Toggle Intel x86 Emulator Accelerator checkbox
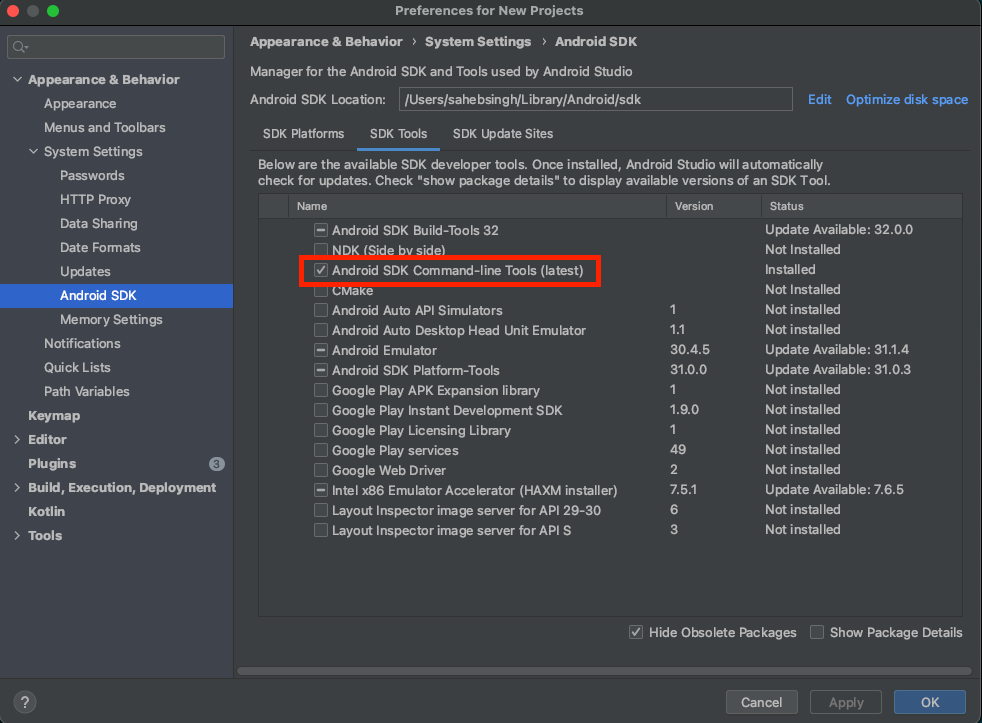 (321, 490)
